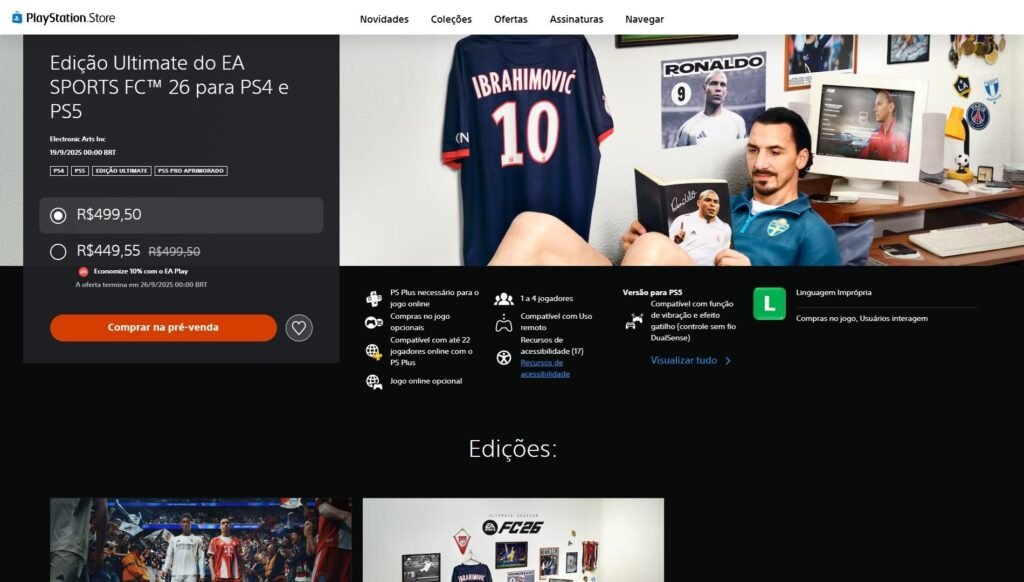Viewport: 1024px width, 582px height.
Task: Select the R$499,50 price option
Action: coord(58,215)
